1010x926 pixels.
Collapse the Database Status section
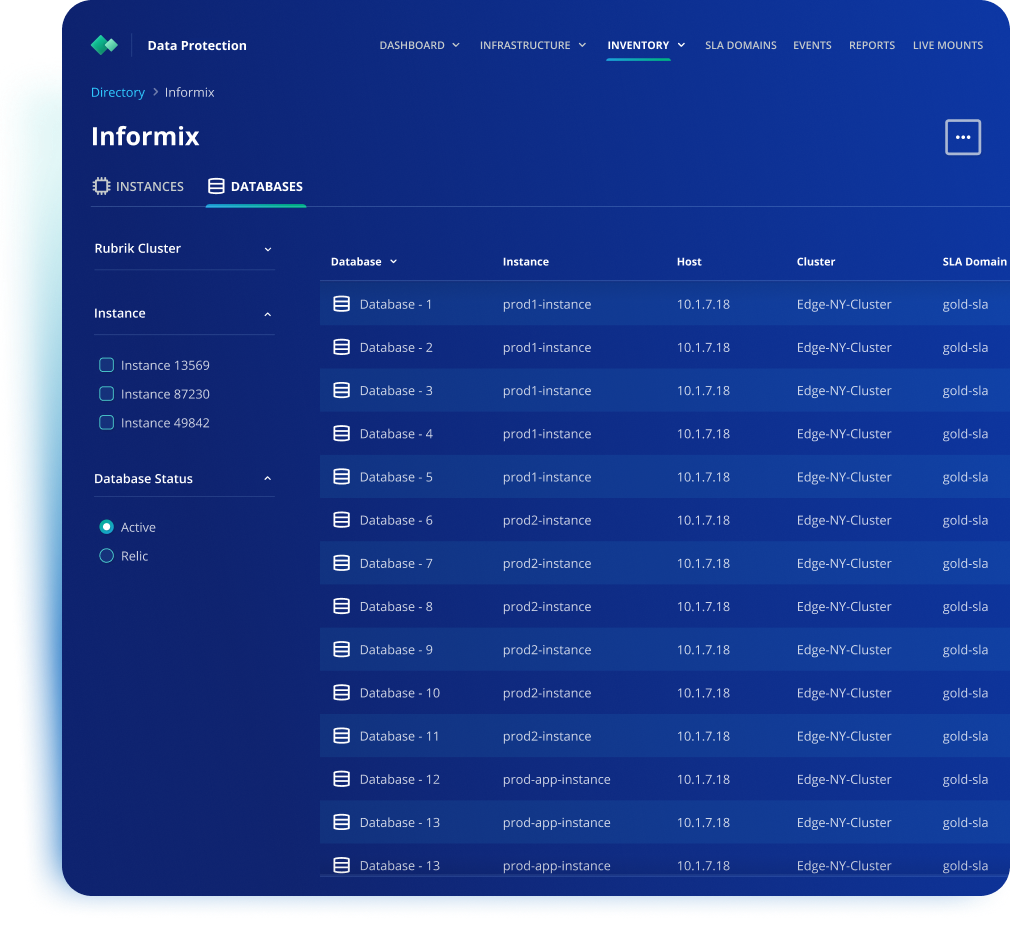tap(267, 478)
